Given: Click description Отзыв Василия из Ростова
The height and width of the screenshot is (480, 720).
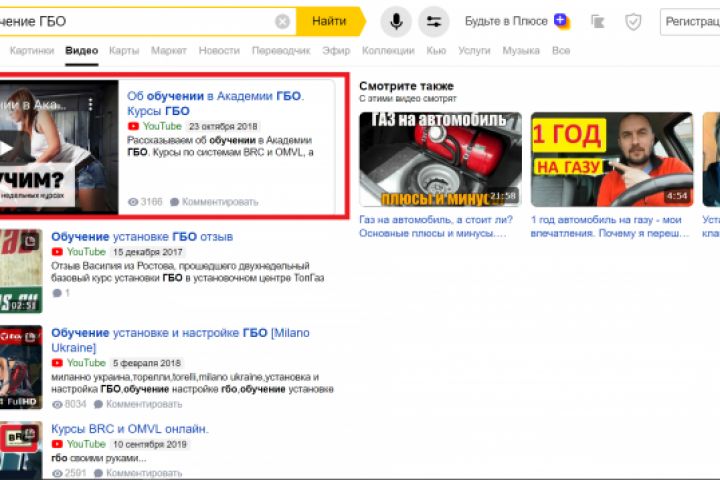Looking at the screenshot, I should point(188,272).
